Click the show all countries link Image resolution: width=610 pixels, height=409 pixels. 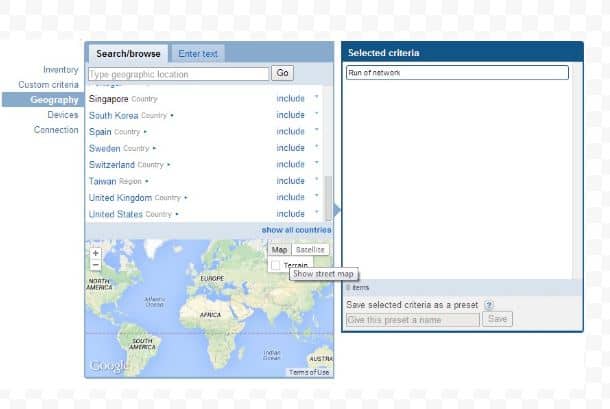[x=296, y=230]
